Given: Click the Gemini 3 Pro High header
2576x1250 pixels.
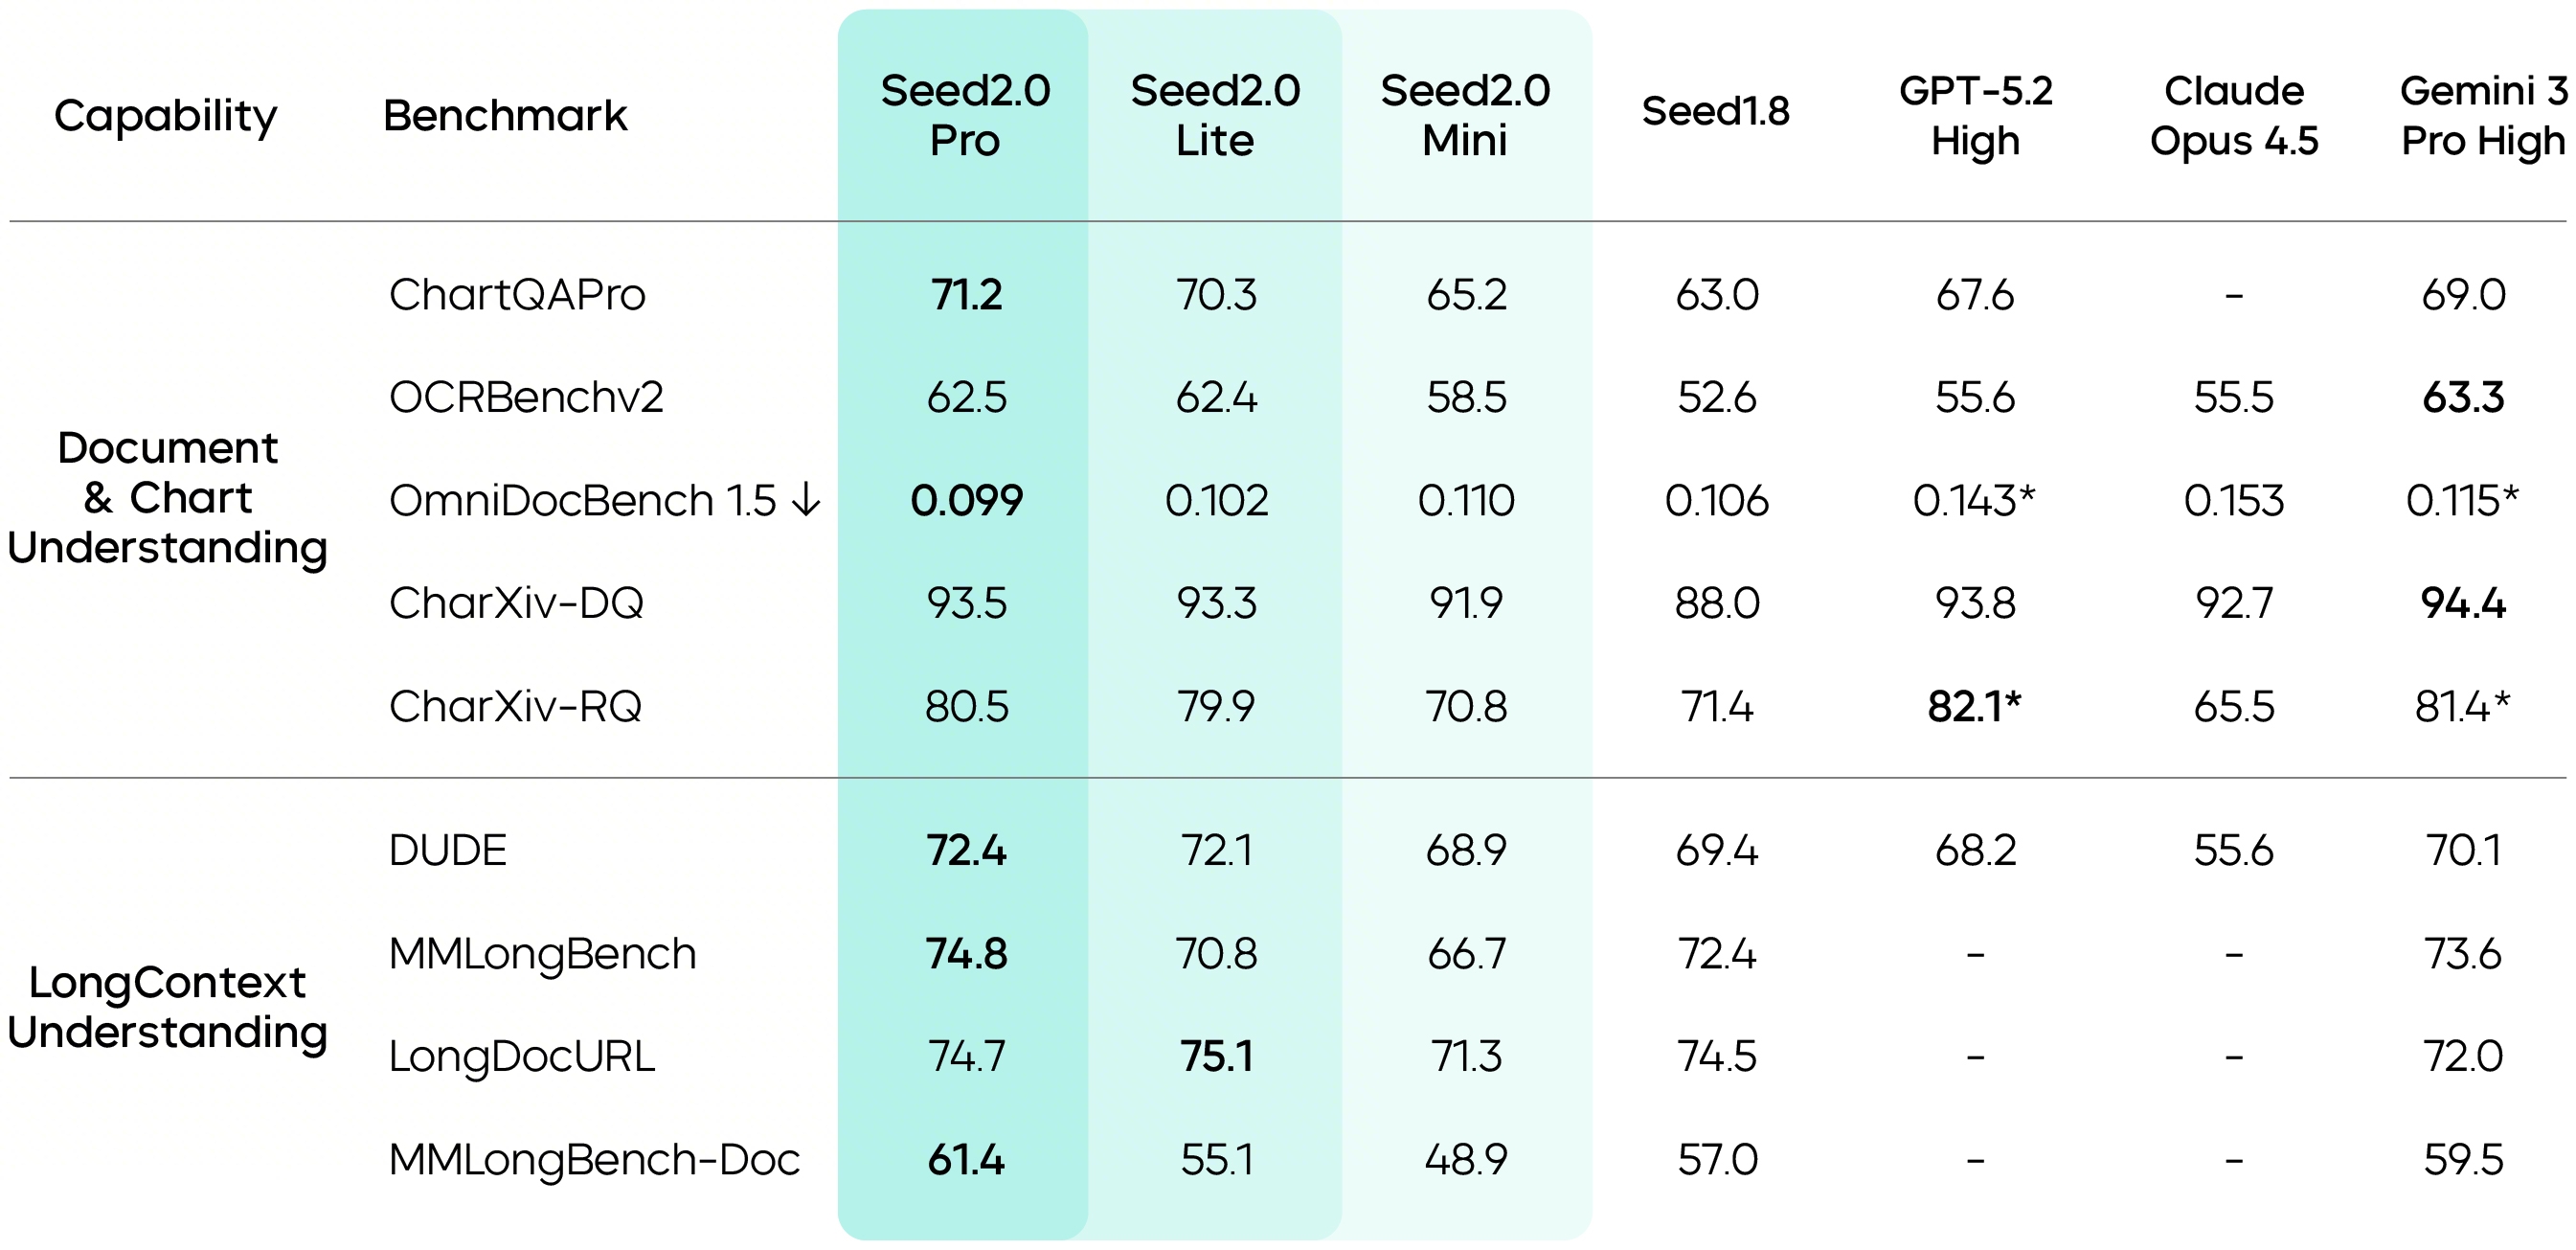Looking at the screenshot, I should (2482, 116).
